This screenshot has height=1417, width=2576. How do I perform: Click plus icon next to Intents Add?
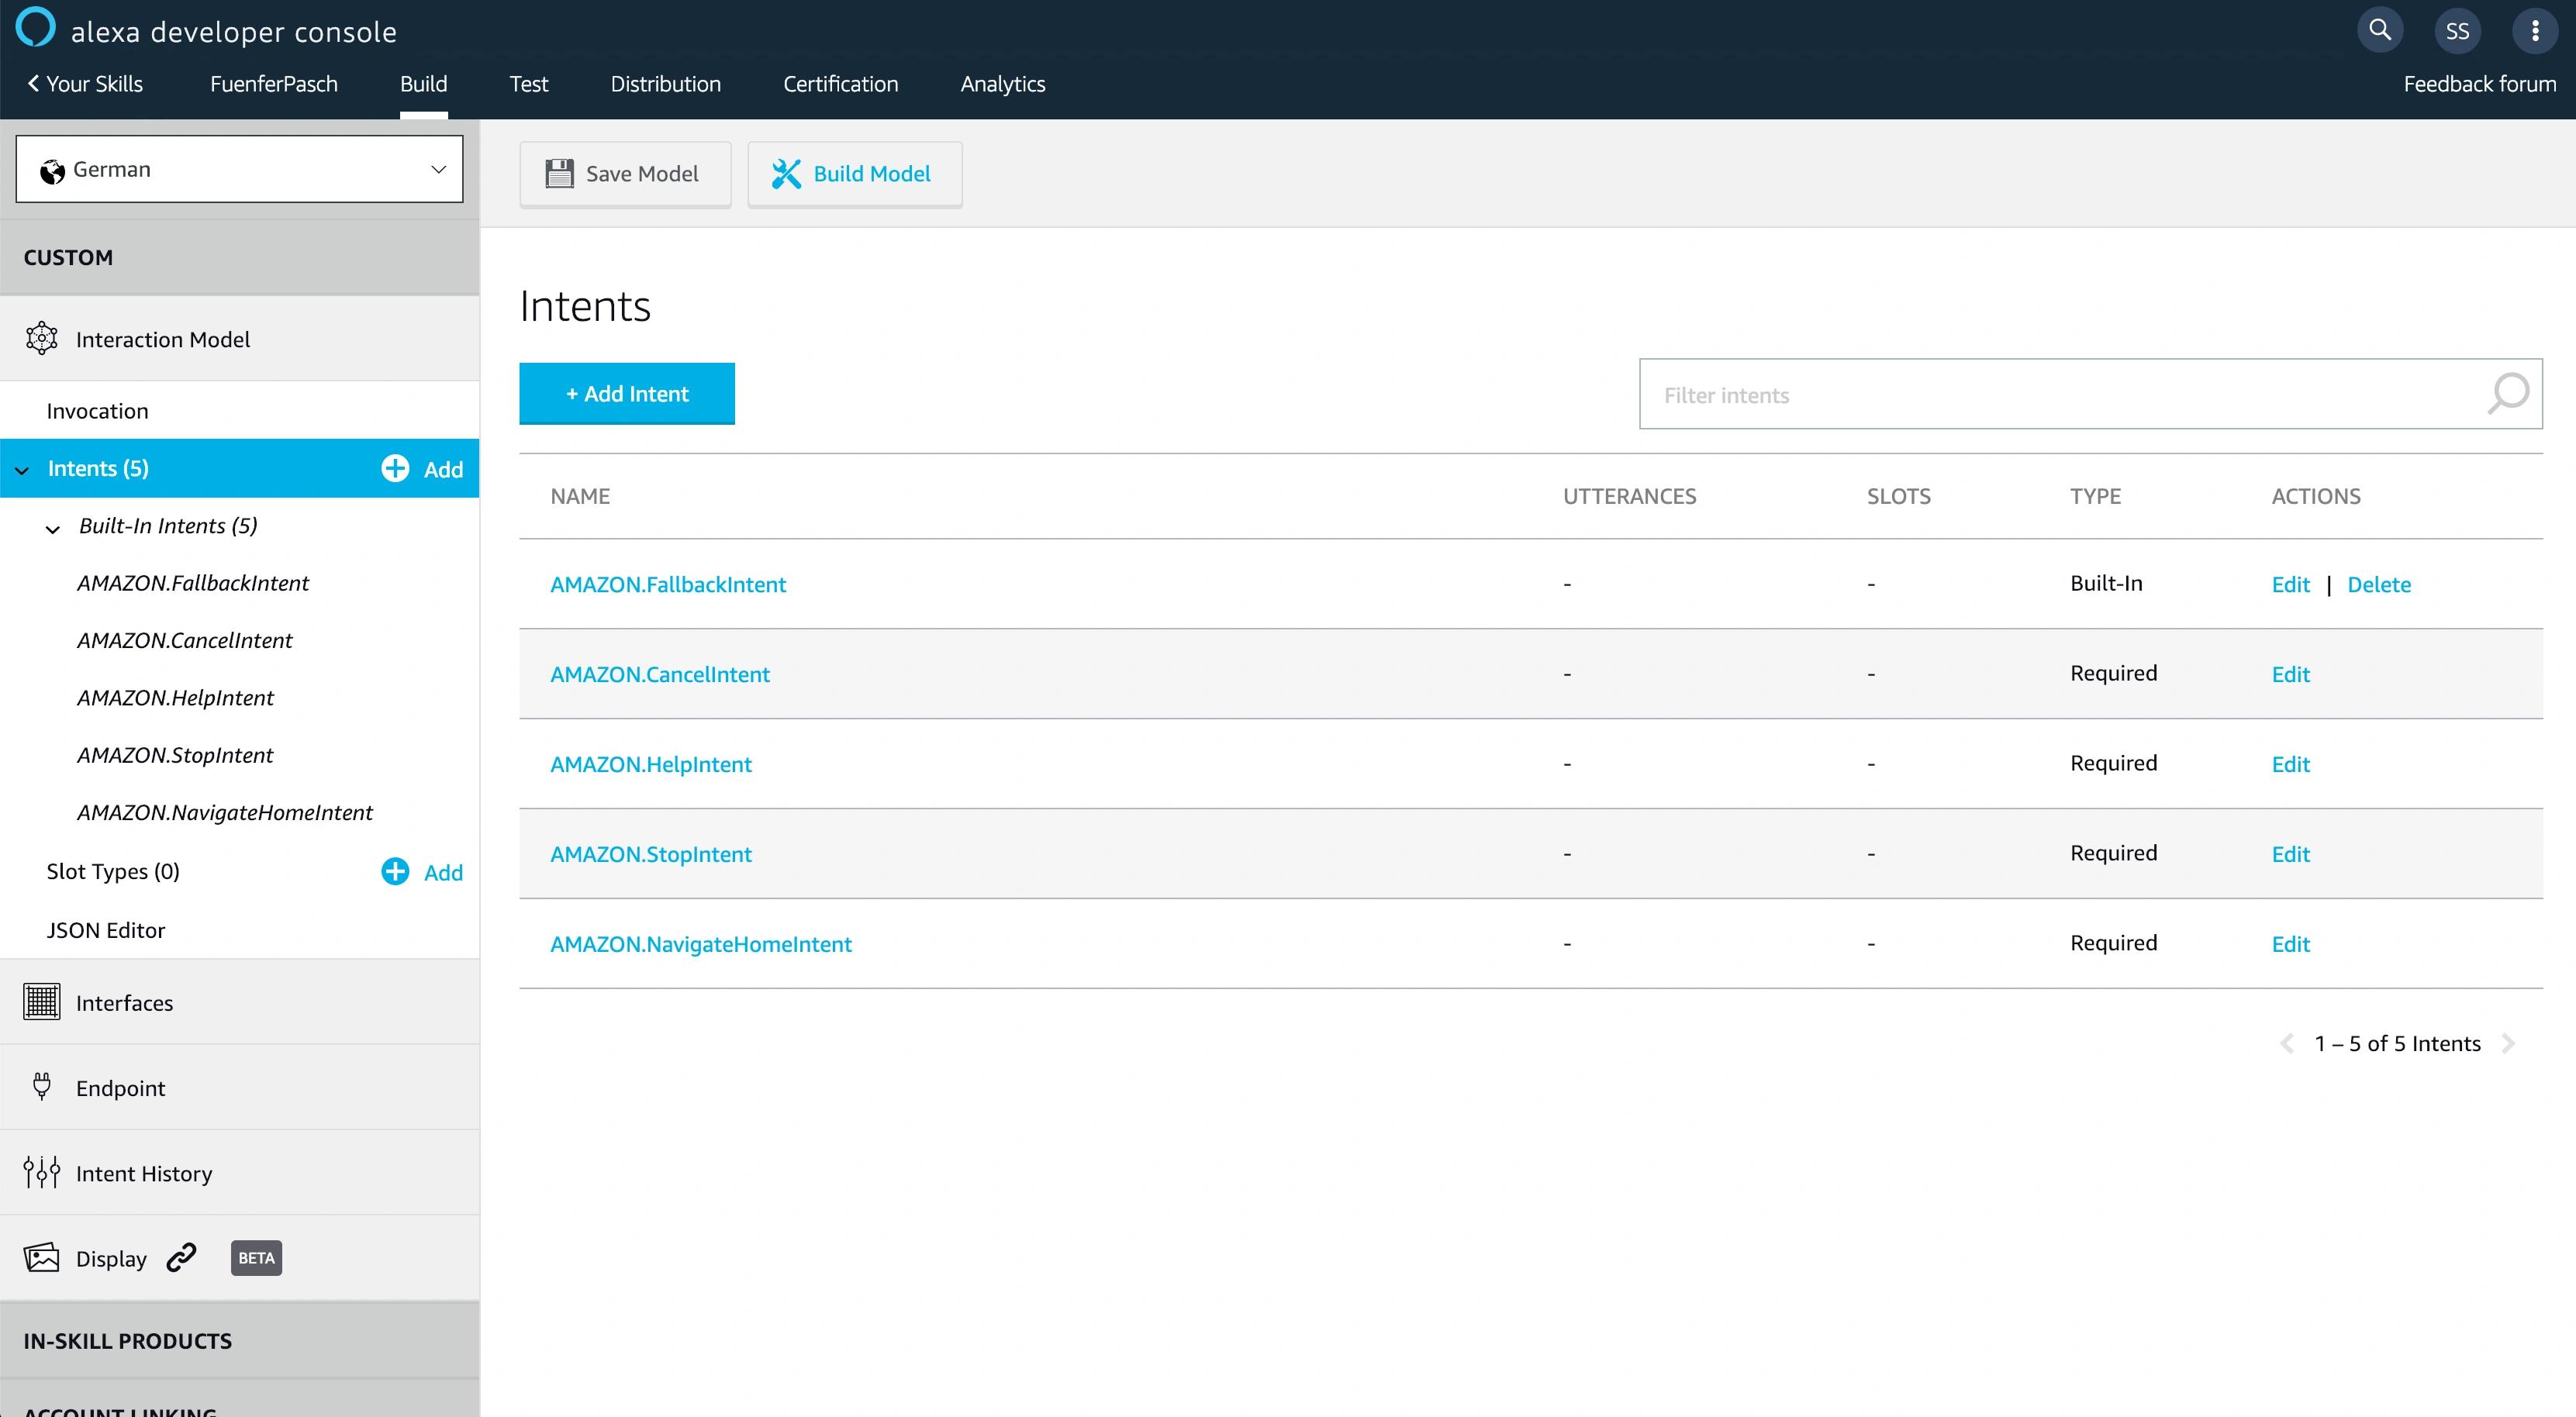pos(395,468)
